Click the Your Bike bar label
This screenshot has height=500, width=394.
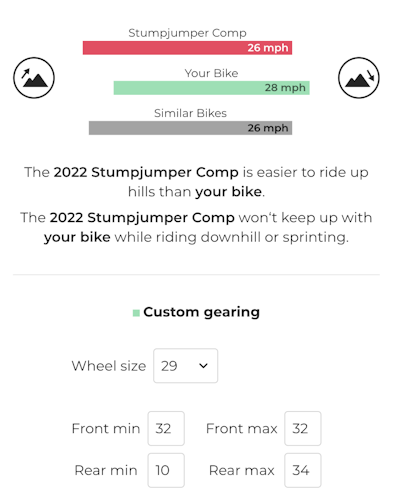pos(211,73)
